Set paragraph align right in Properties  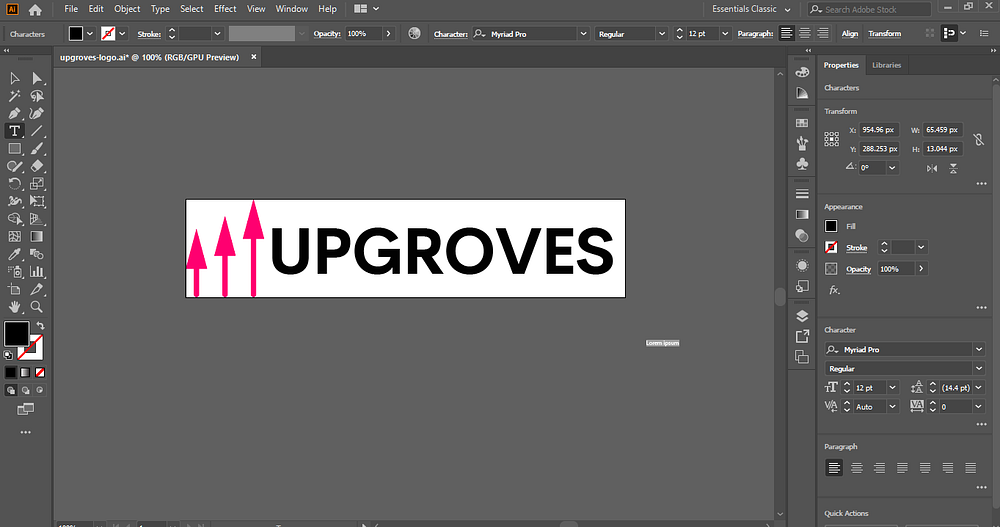pos(879,468)
